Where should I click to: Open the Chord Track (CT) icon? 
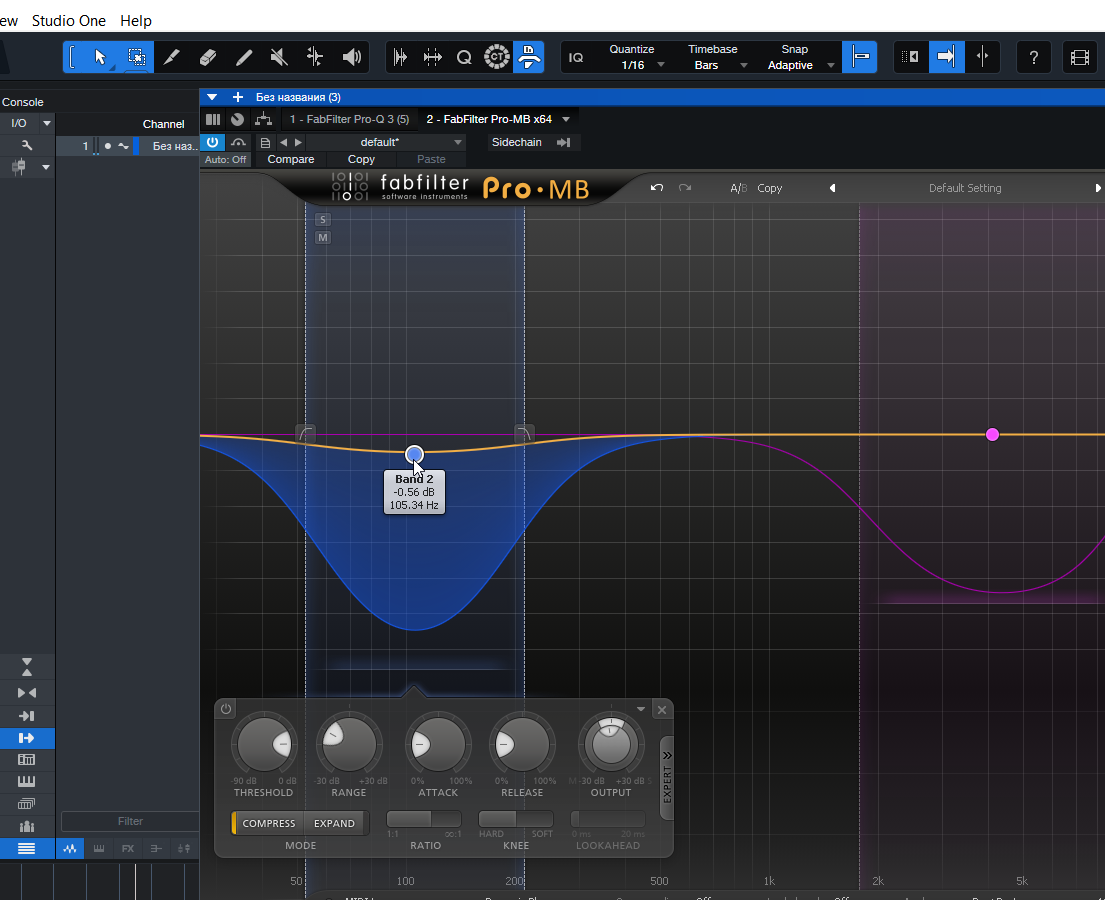(x=496, y=57)
